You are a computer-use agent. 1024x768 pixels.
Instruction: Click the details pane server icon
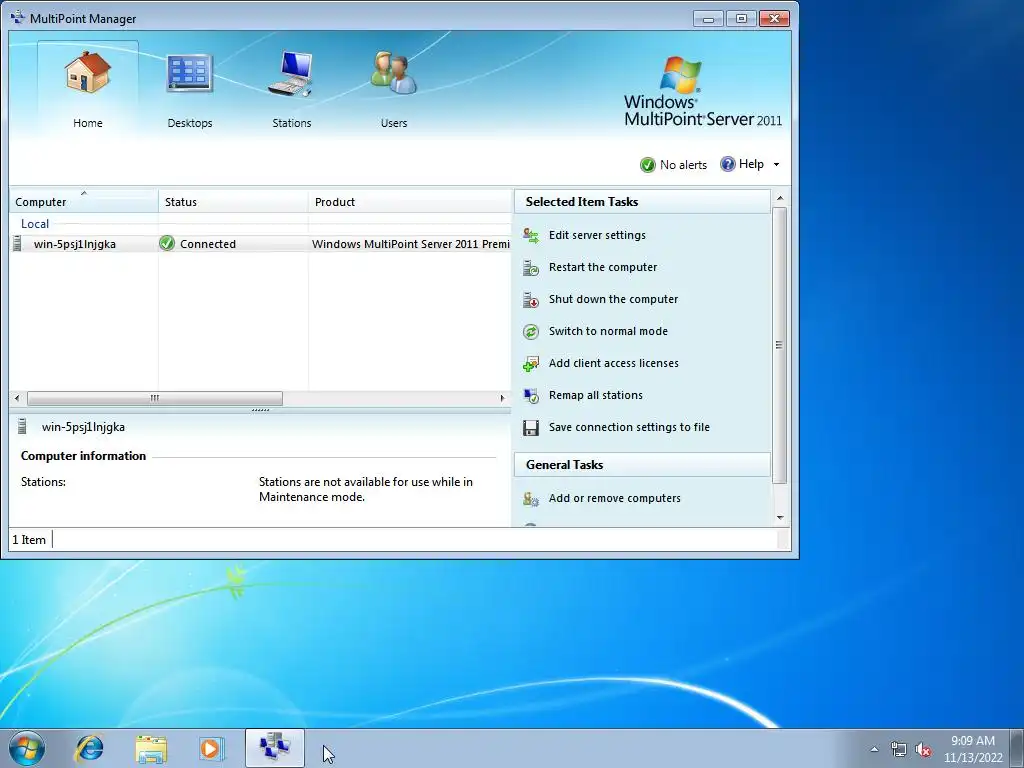point(22,426)
